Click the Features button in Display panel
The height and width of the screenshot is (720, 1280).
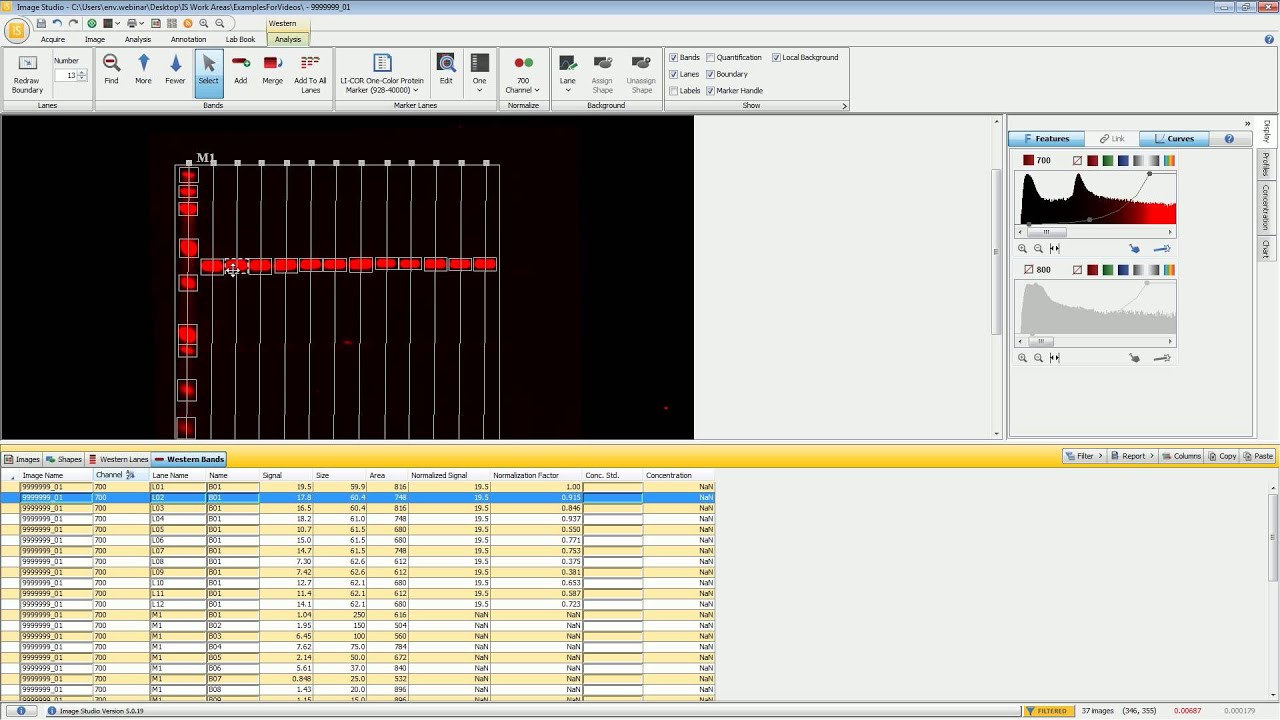point(1046,139)
